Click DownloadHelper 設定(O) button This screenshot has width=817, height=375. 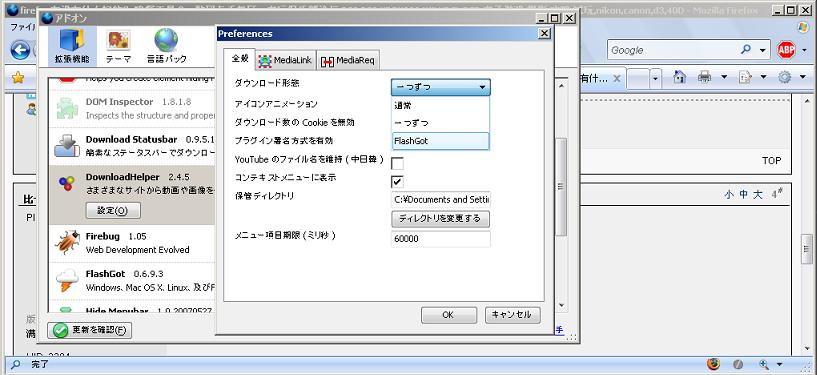pos(113,210)
